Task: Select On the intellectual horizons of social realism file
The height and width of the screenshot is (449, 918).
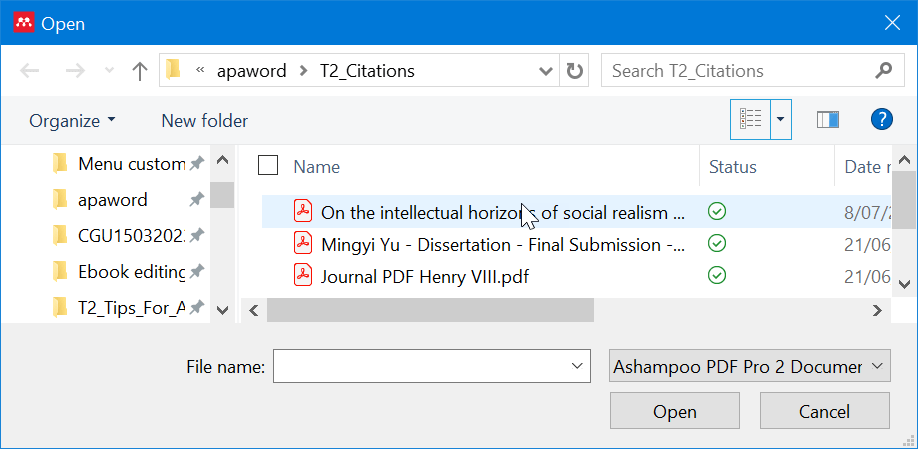Action: [576, 212]
